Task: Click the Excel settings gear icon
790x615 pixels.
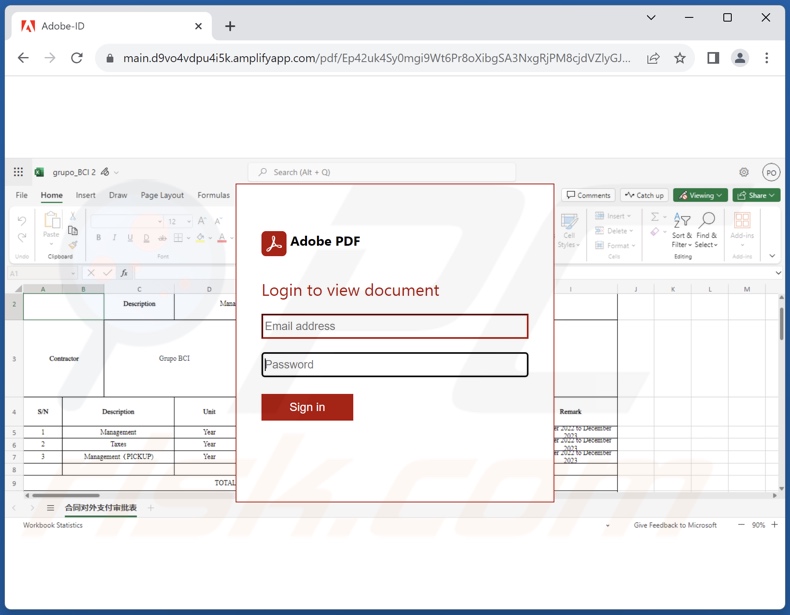Action: tap(744, 172)
